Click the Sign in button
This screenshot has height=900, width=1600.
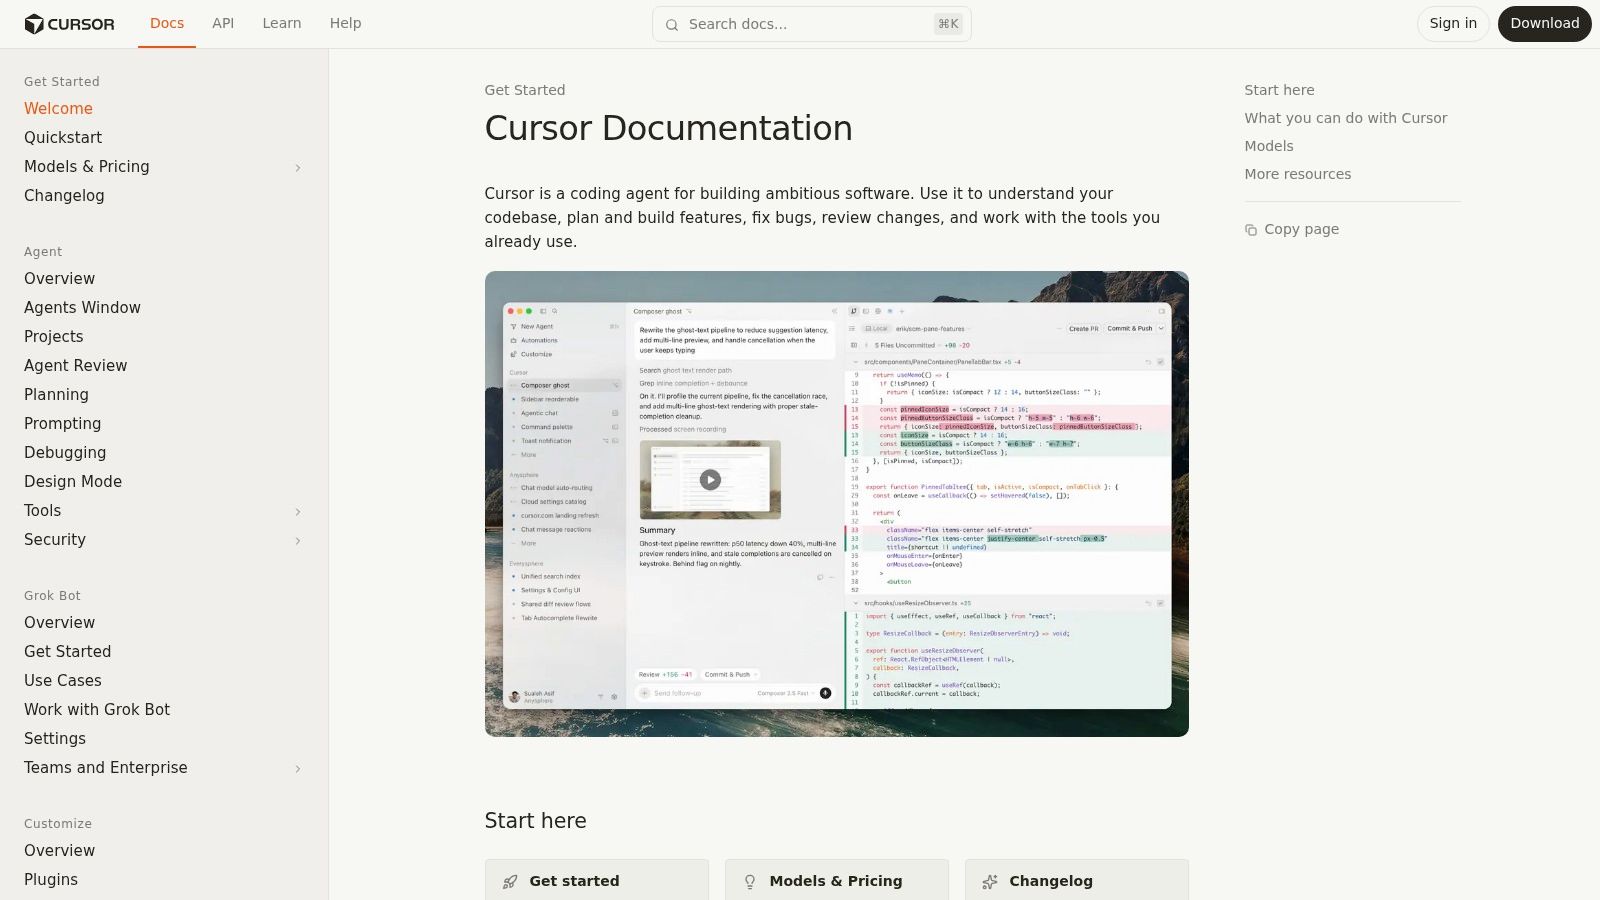point(1453,24)
